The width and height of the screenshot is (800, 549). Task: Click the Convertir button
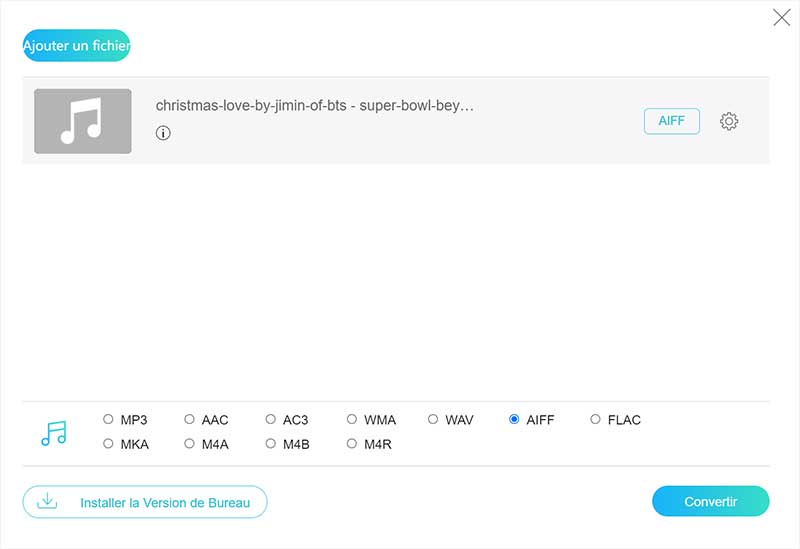click(710, 501)
